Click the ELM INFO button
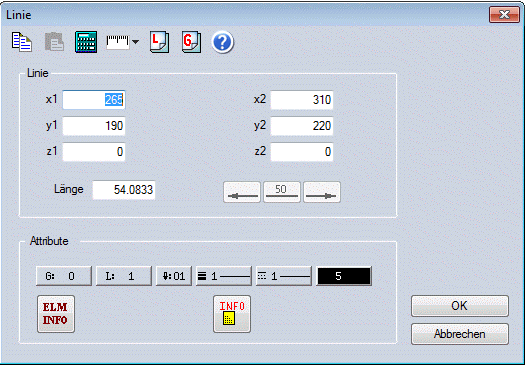Screen dimensions: 525x365 56,314
